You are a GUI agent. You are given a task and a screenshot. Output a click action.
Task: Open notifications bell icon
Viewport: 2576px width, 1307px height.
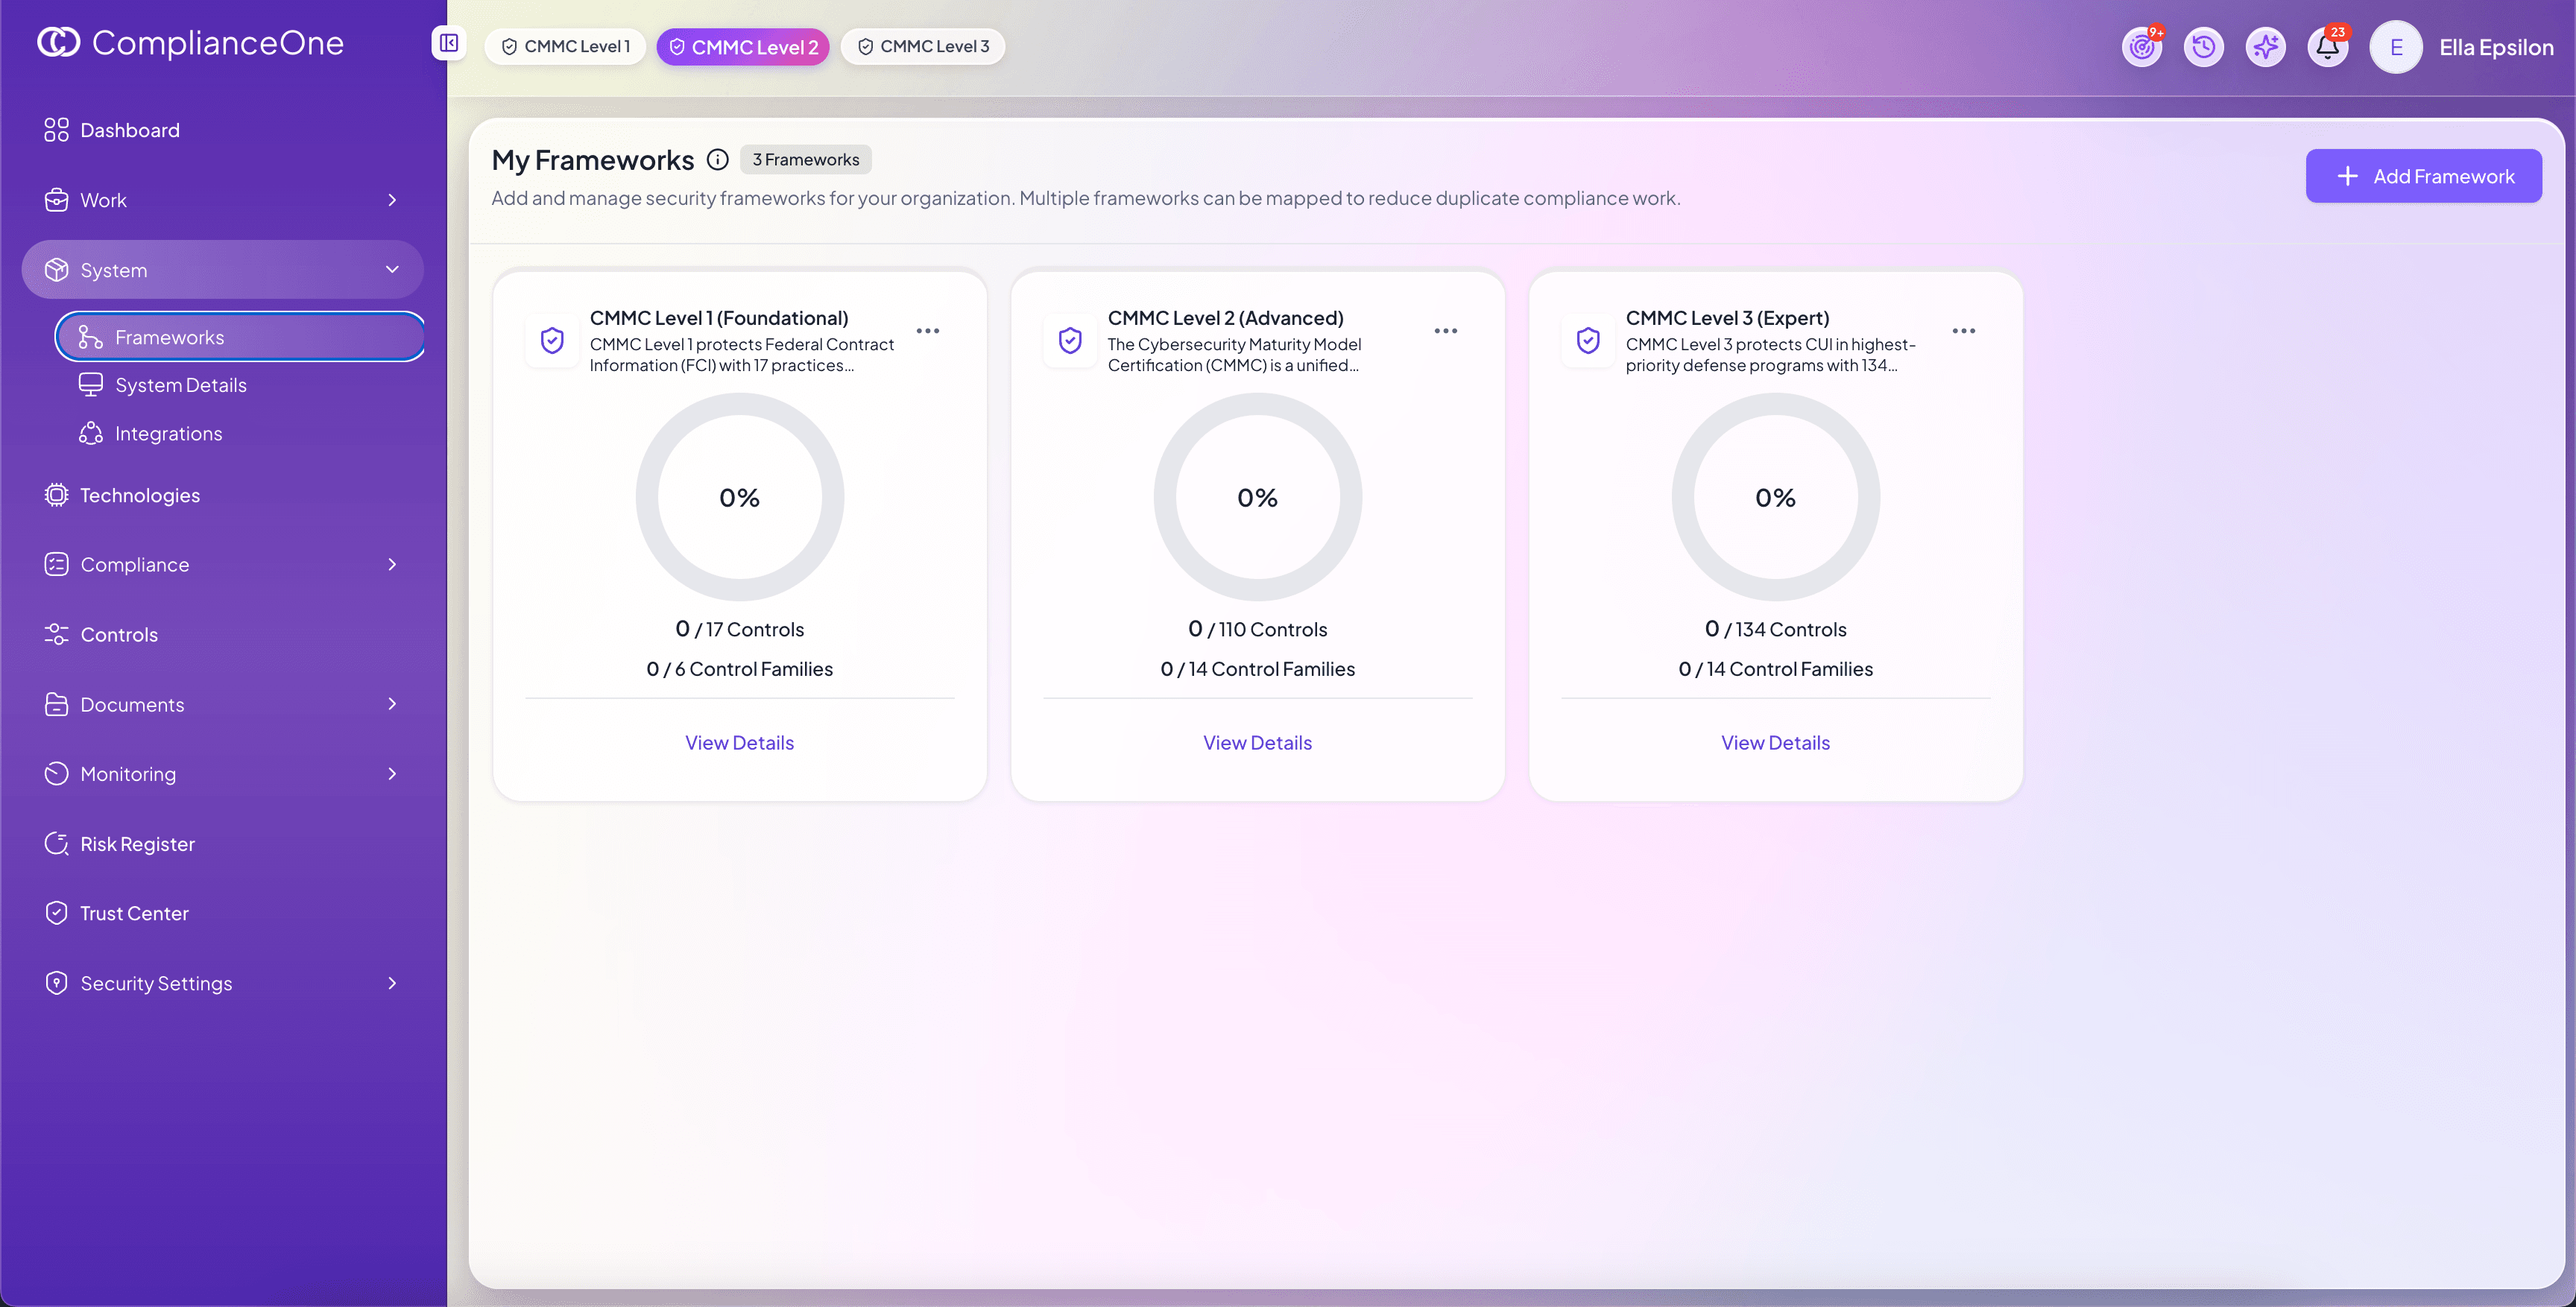coord(2328,47)
